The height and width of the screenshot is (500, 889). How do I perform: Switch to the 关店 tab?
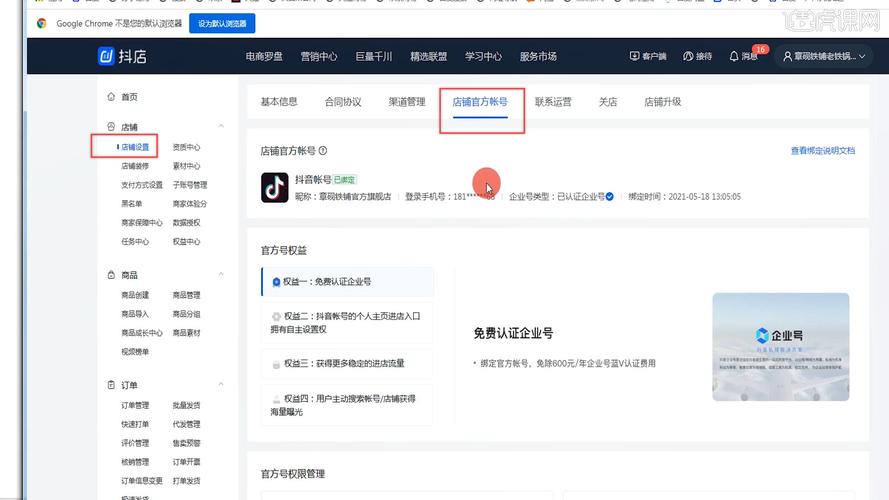(608, 101)
